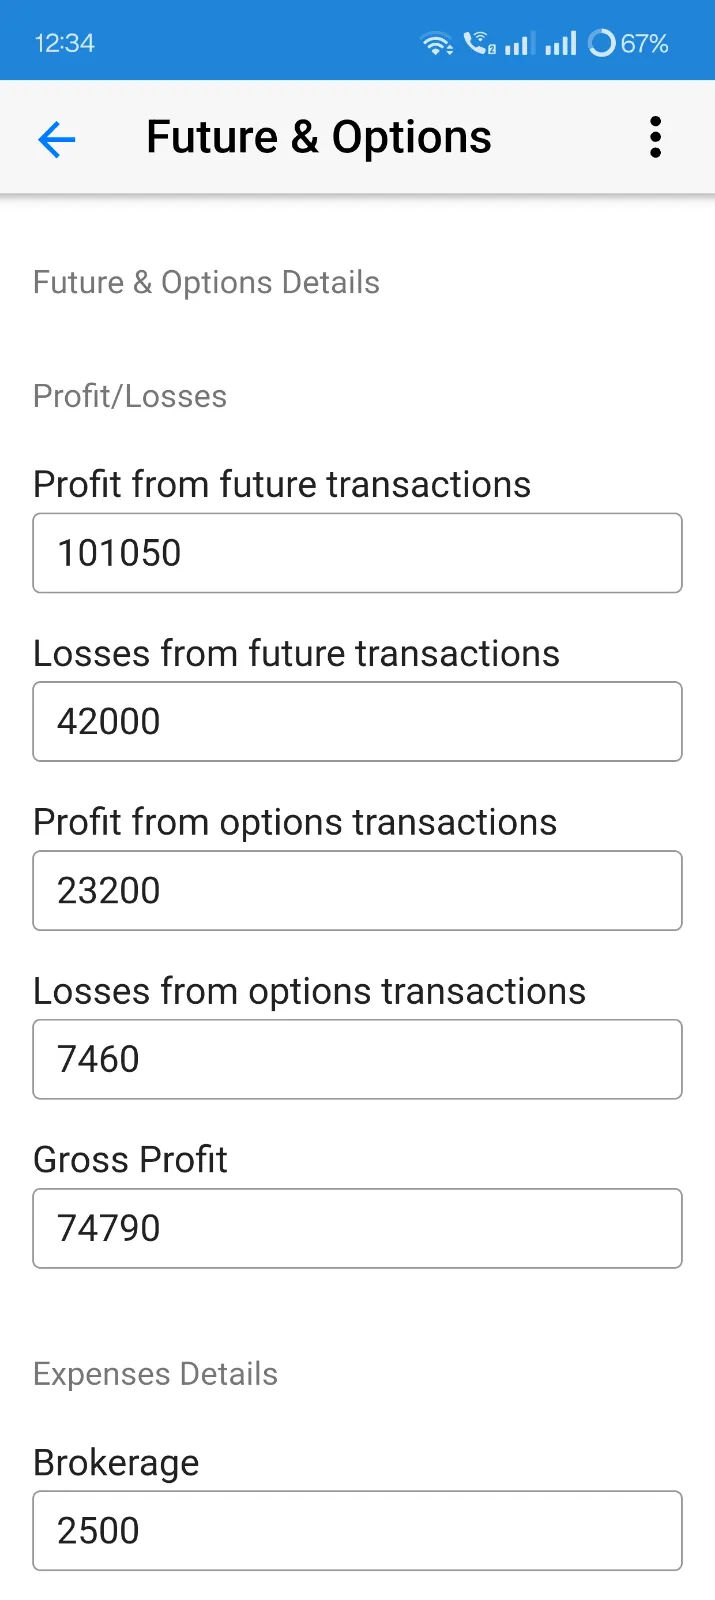Edit the Losses from future transactions field
This screenshot has height=1600, width=715.
click(x=357, y=721)
